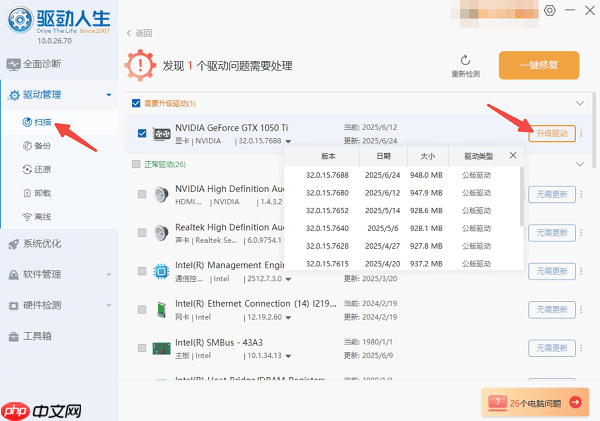600x421 pixels.
Task: Click 无需更新 for Realtek HD Audio
Action: pos(552,233)
